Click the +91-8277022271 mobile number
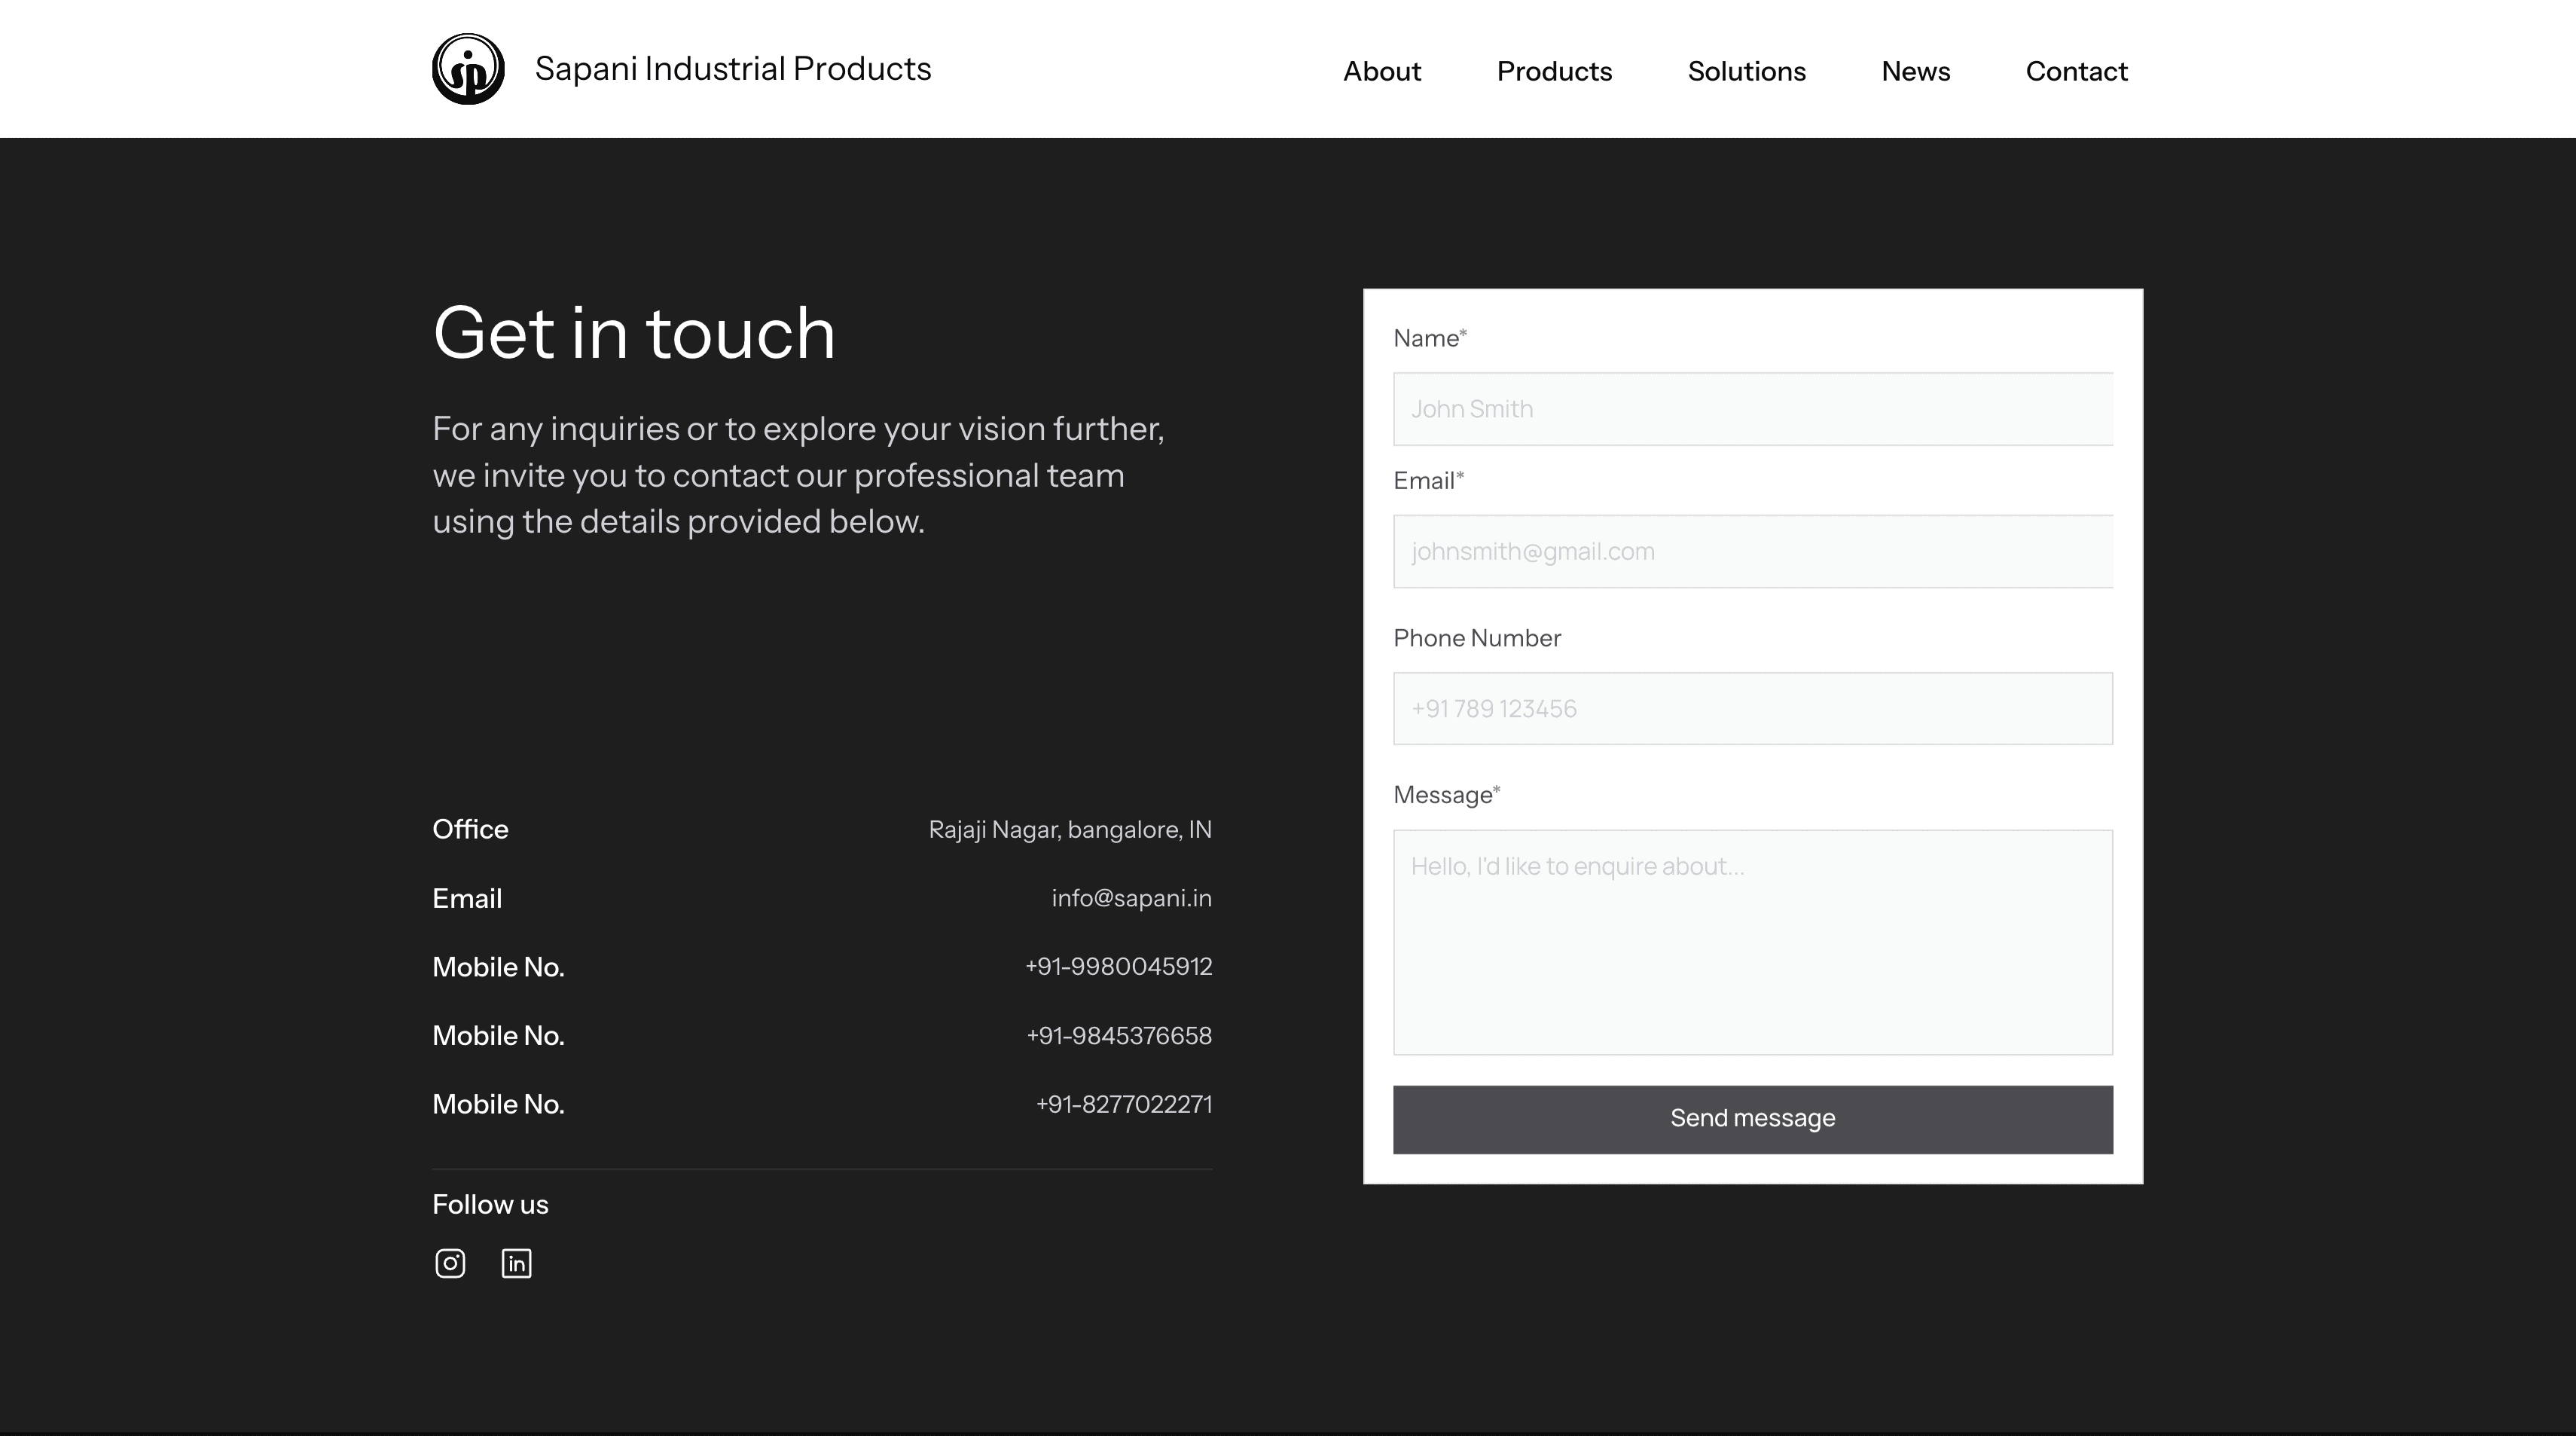This screenshot has height=1436, width=2576. point(1123,1104)
